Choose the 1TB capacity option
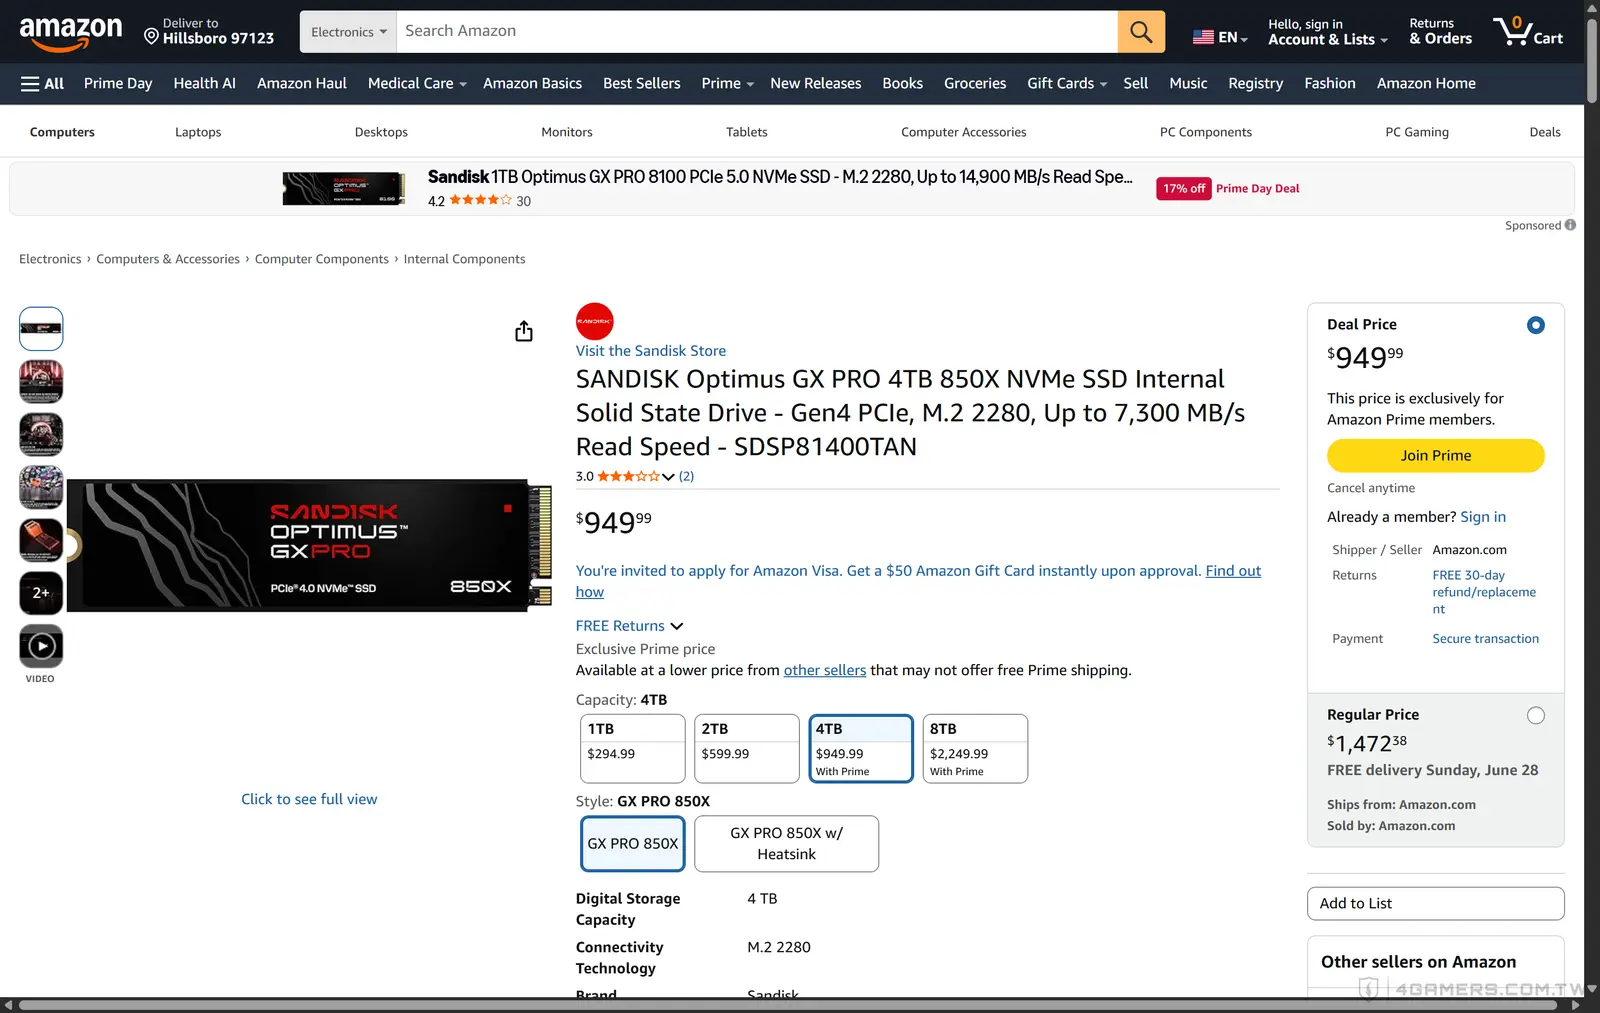 (633, 748)
